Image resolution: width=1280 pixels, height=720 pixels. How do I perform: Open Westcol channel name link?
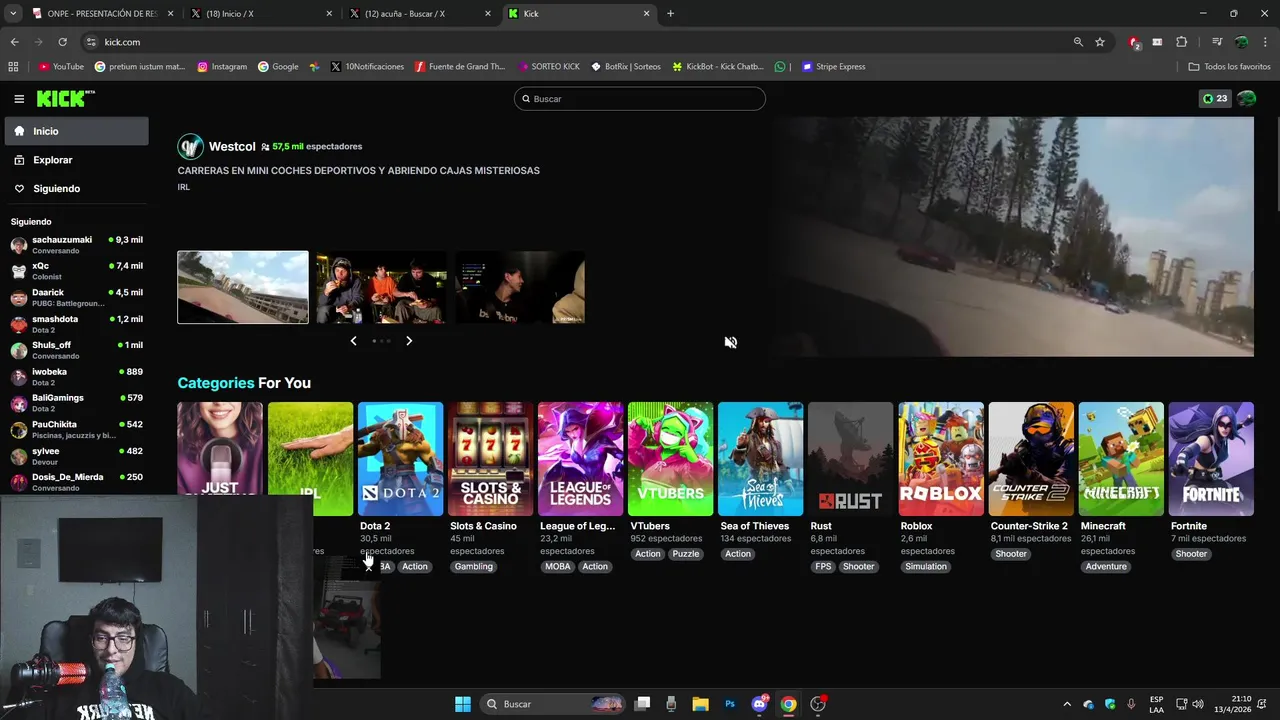click(x=232, y=146)
